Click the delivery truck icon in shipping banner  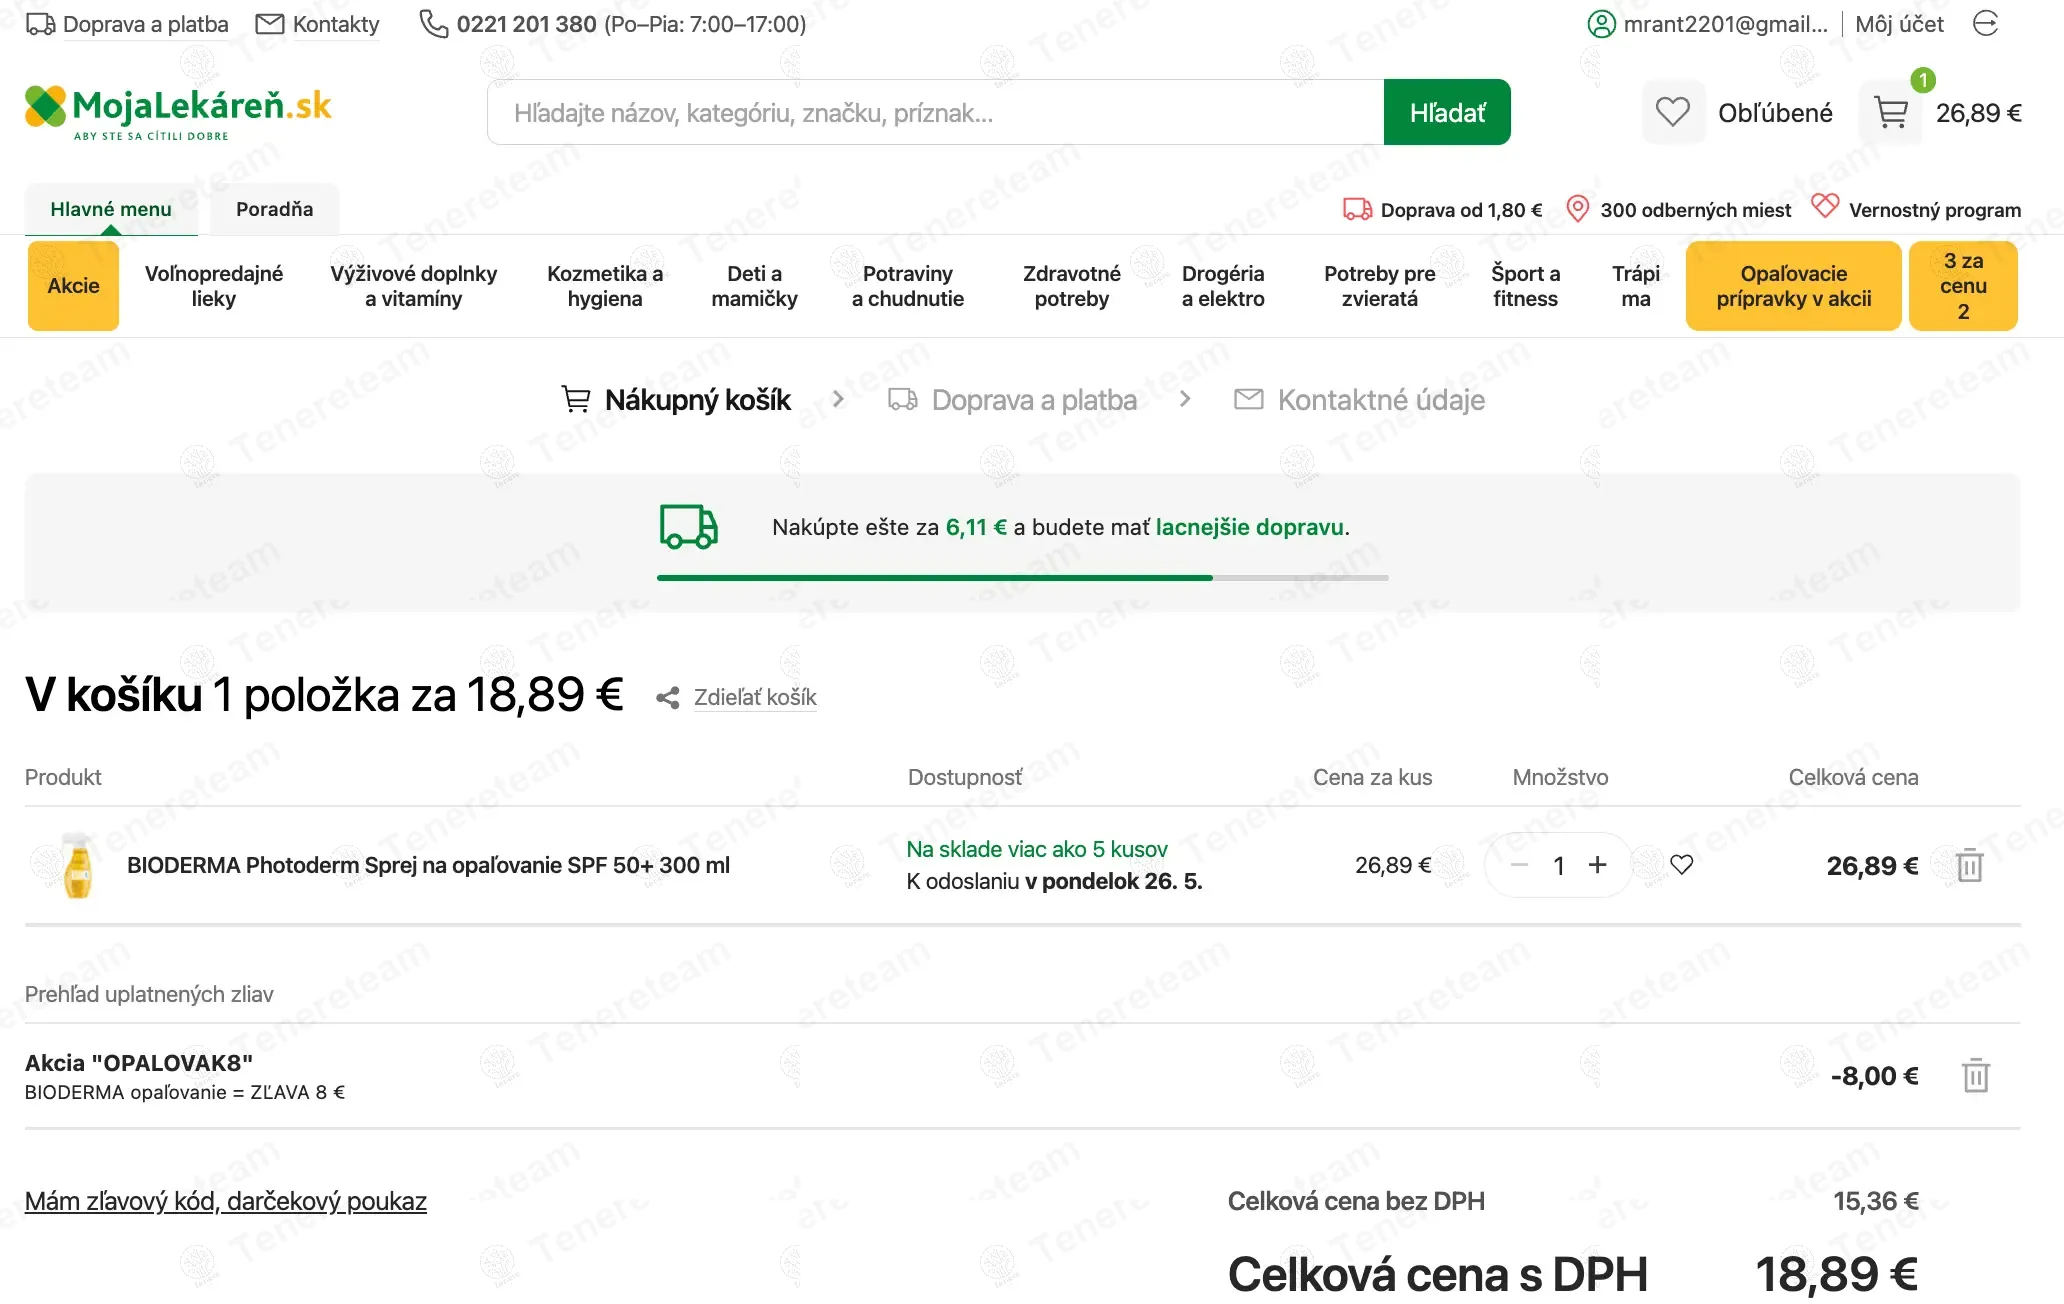(x=688, y=526)
